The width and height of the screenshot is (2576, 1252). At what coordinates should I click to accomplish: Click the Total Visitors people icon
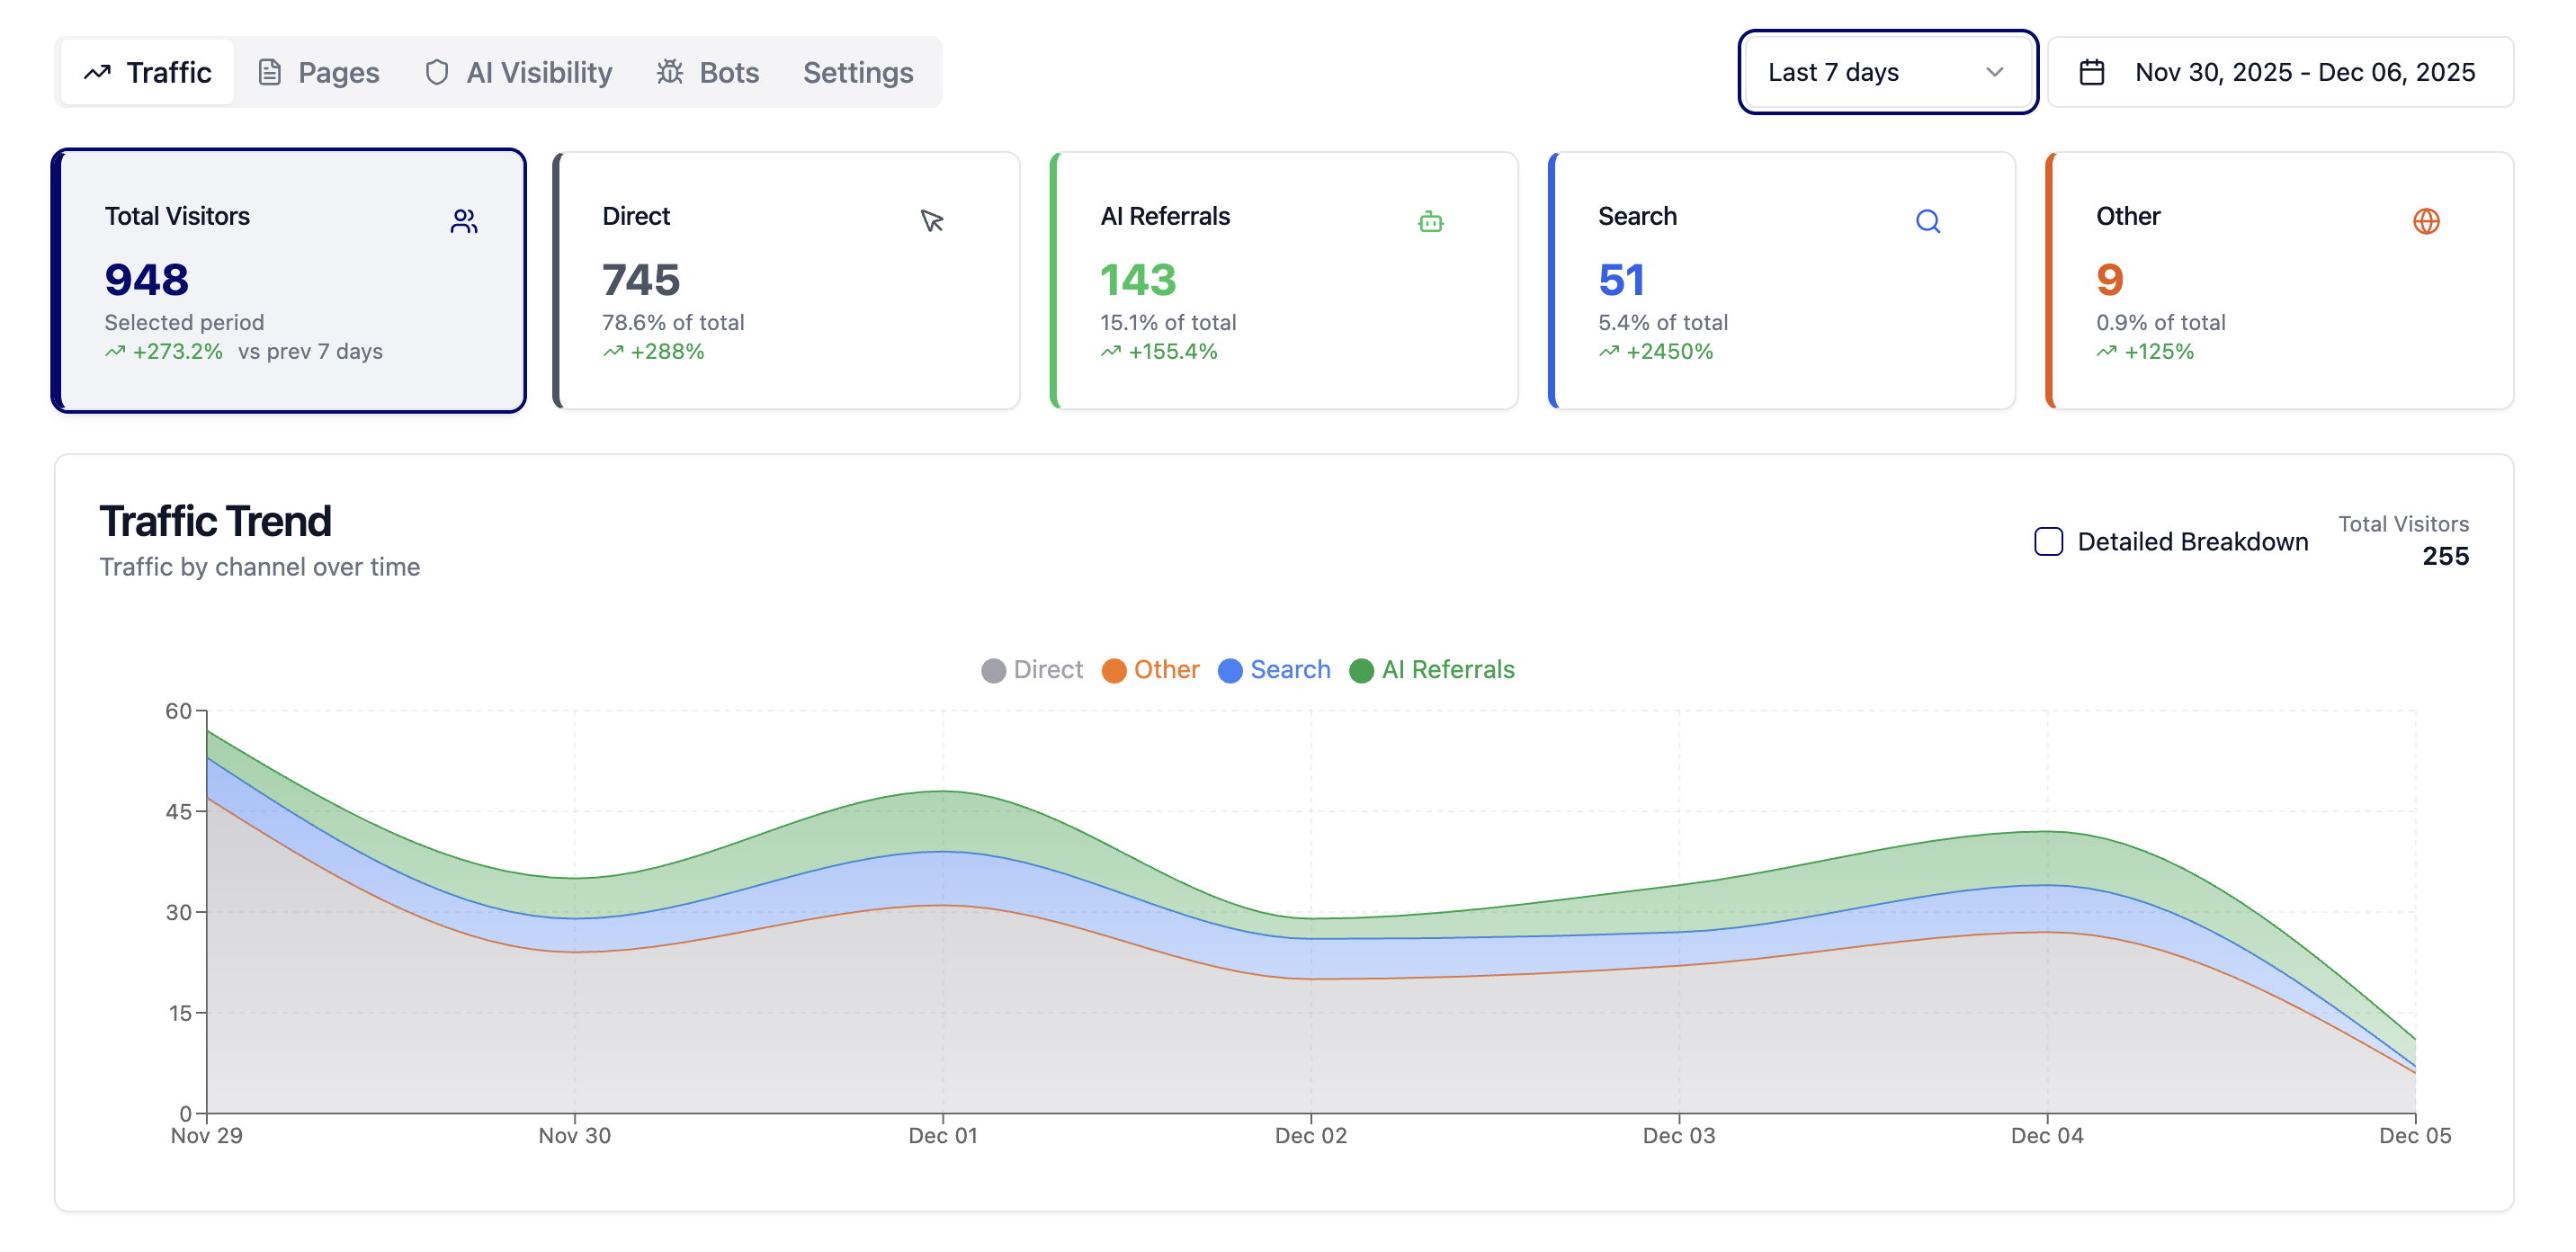coord(464,221)
